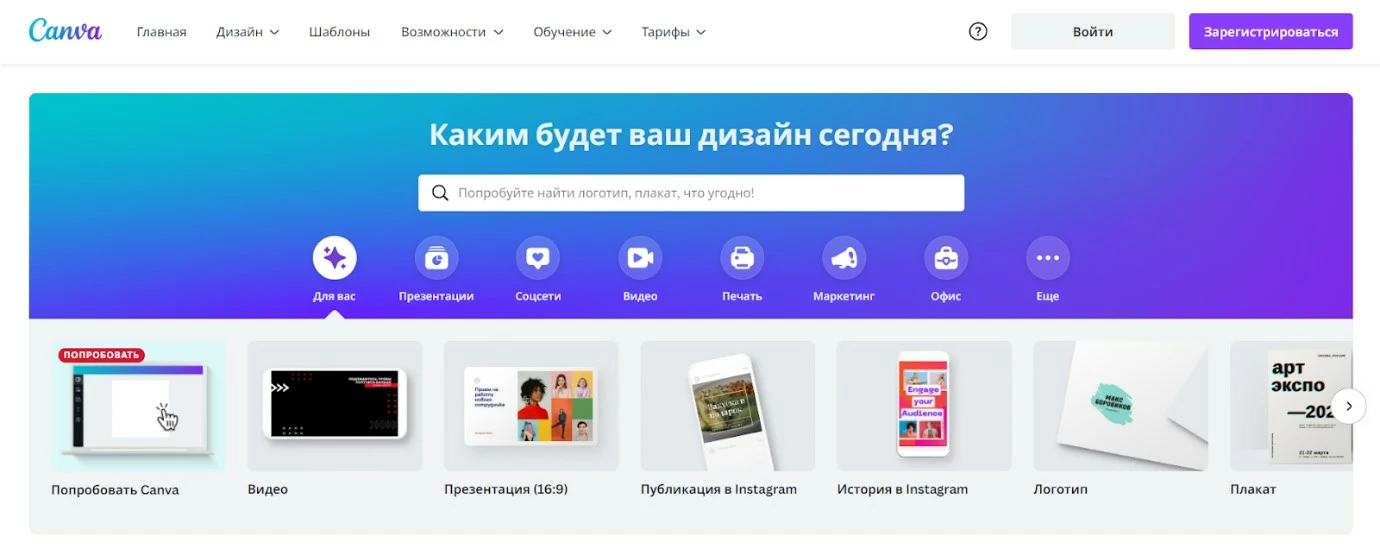Viewport: 1380px width, 549px height.
Task: Click the Публикация в Instagram caption
Action: [x=719, y=489]
